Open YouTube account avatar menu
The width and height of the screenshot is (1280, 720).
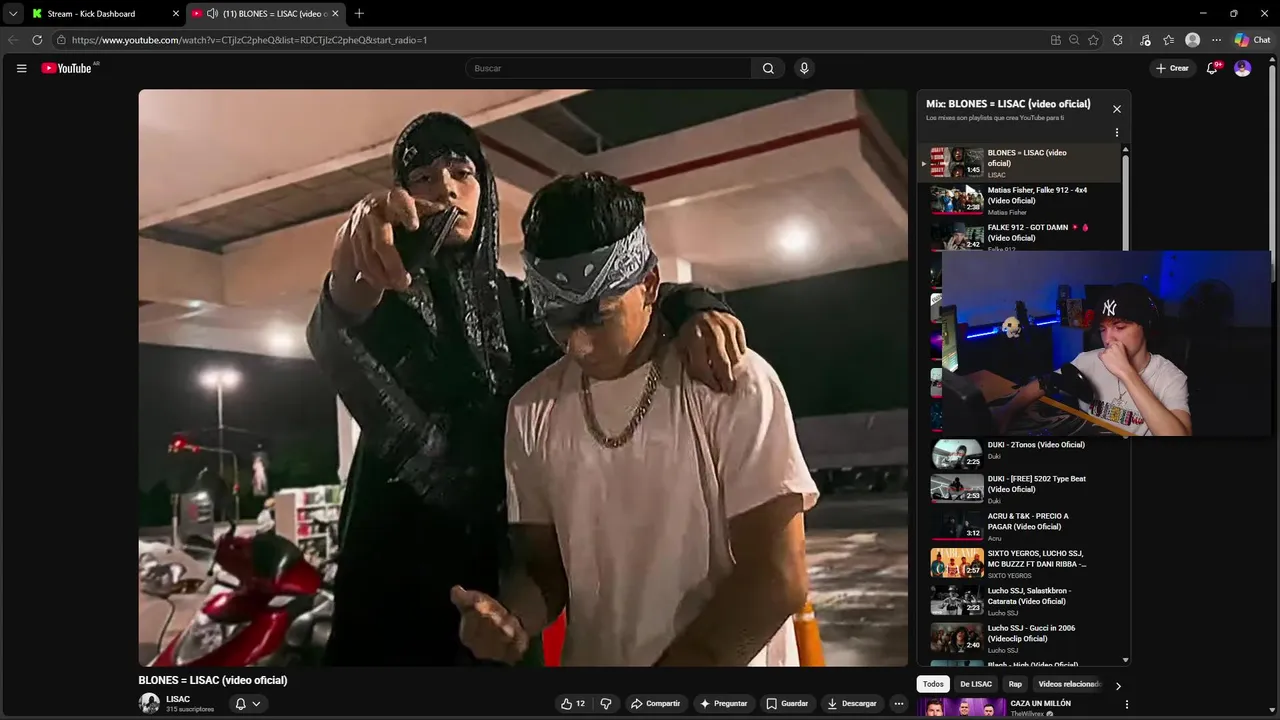pyautogui.click(x=1242, y=68)
